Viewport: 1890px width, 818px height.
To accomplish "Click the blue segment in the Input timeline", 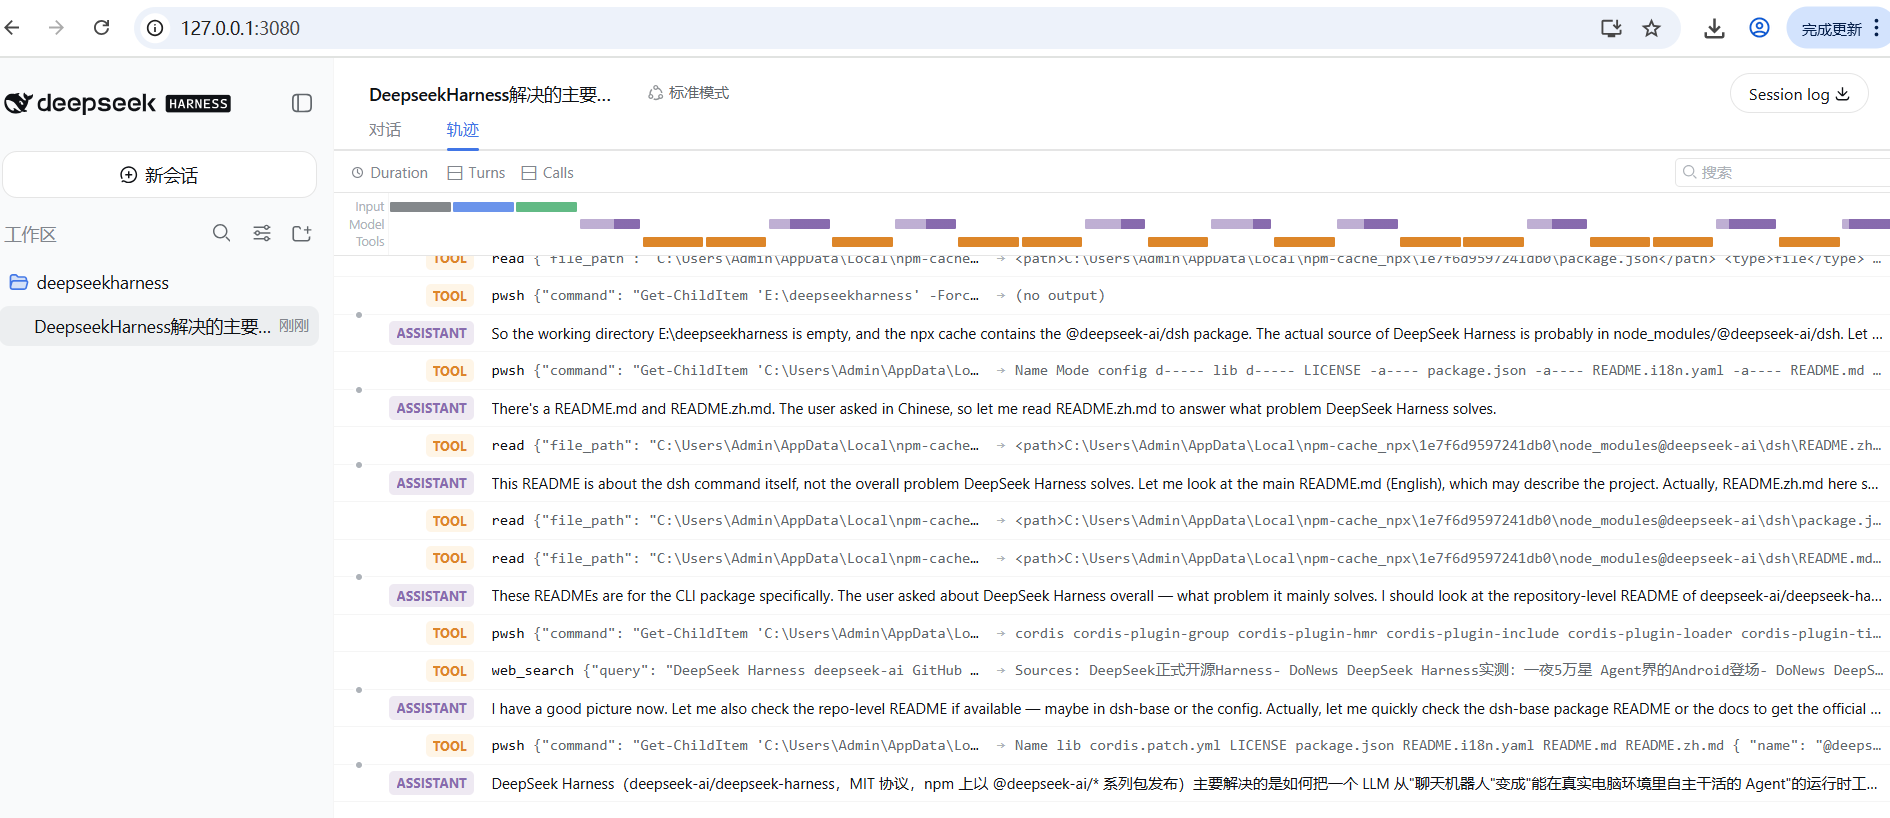I will tap(483, 207).
